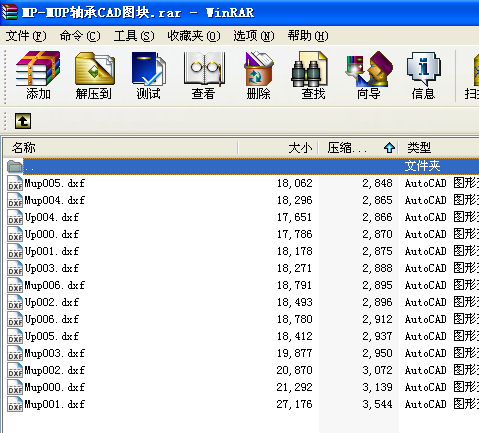Click size value 20,870 of Mup002.dxf
The image size is (479, 433).
point(294,370)
